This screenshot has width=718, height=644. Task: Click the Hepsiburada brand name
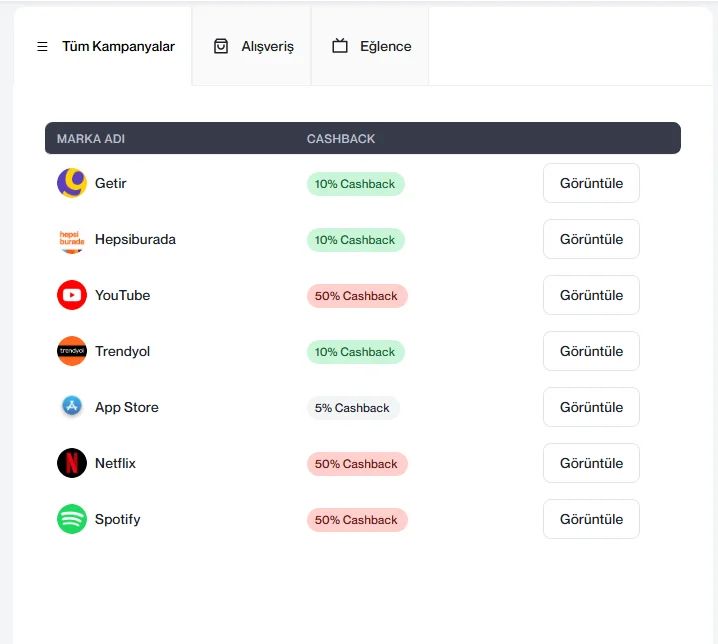[135, 239]
